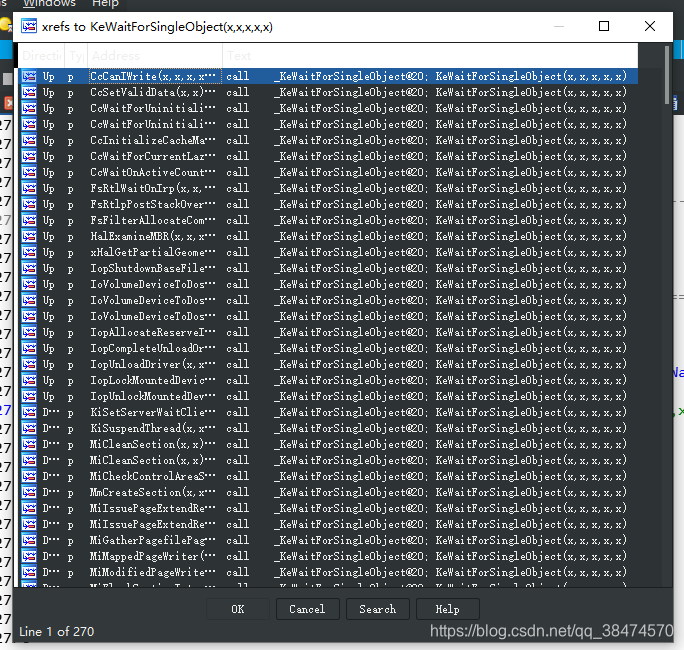Select the IopShutdownBaseFile xref row icon
The width and height of the screenshot is (684, 650).
(29, 268)
